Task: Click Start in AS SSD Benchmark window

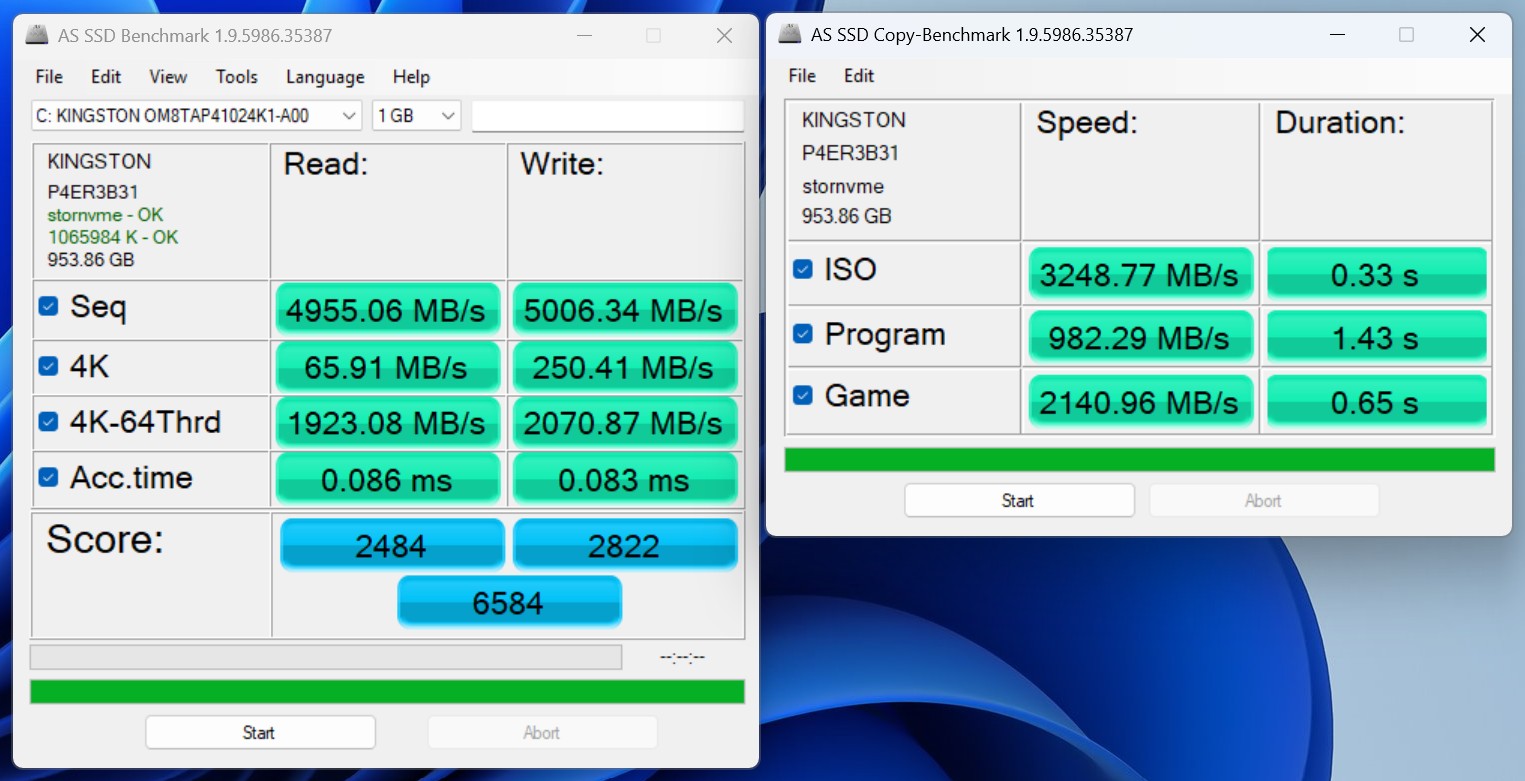Action: [260, 733]
